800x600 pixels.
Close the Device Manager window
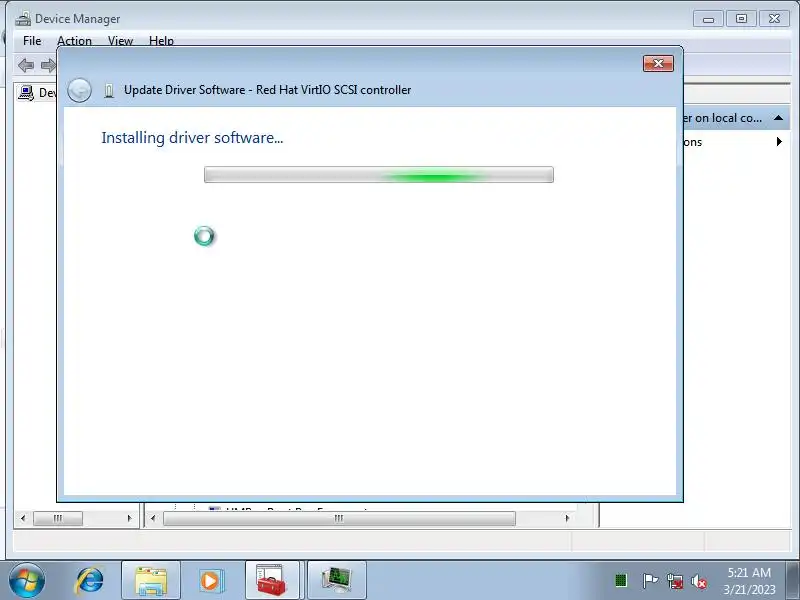pos(774,19)
